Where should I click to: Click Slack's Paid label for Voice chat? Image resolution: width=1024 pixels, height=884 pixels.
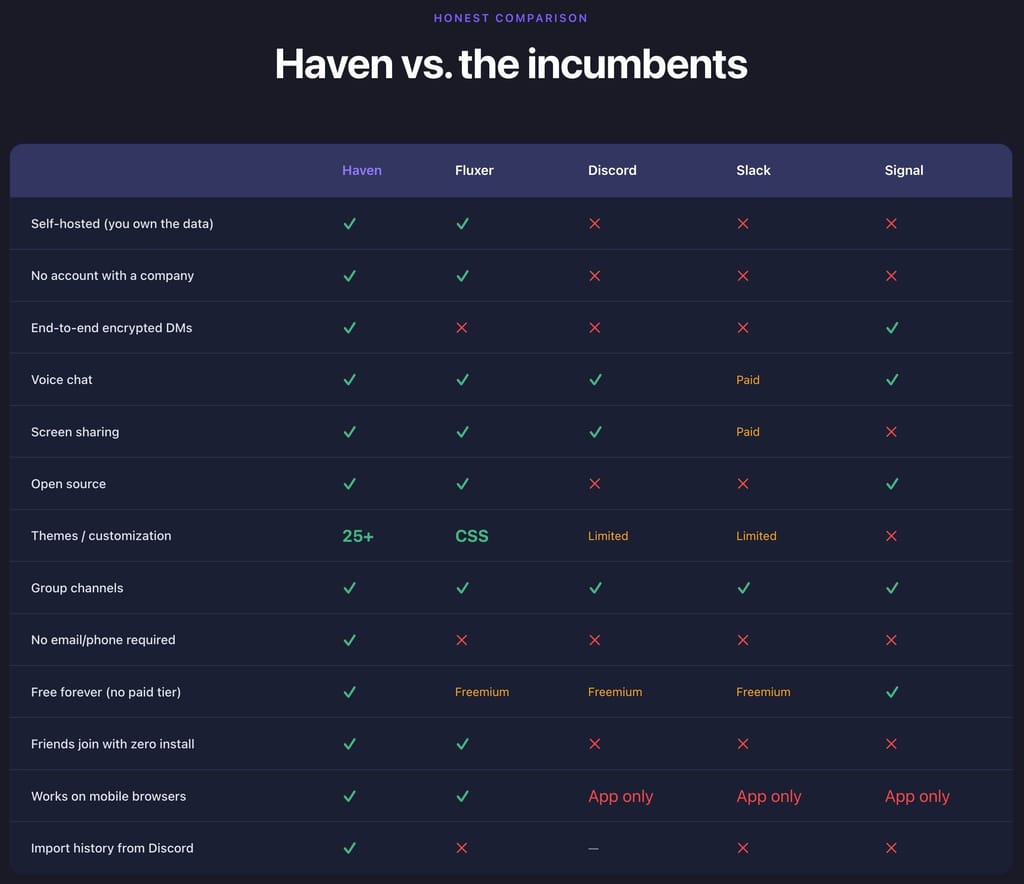748,379
